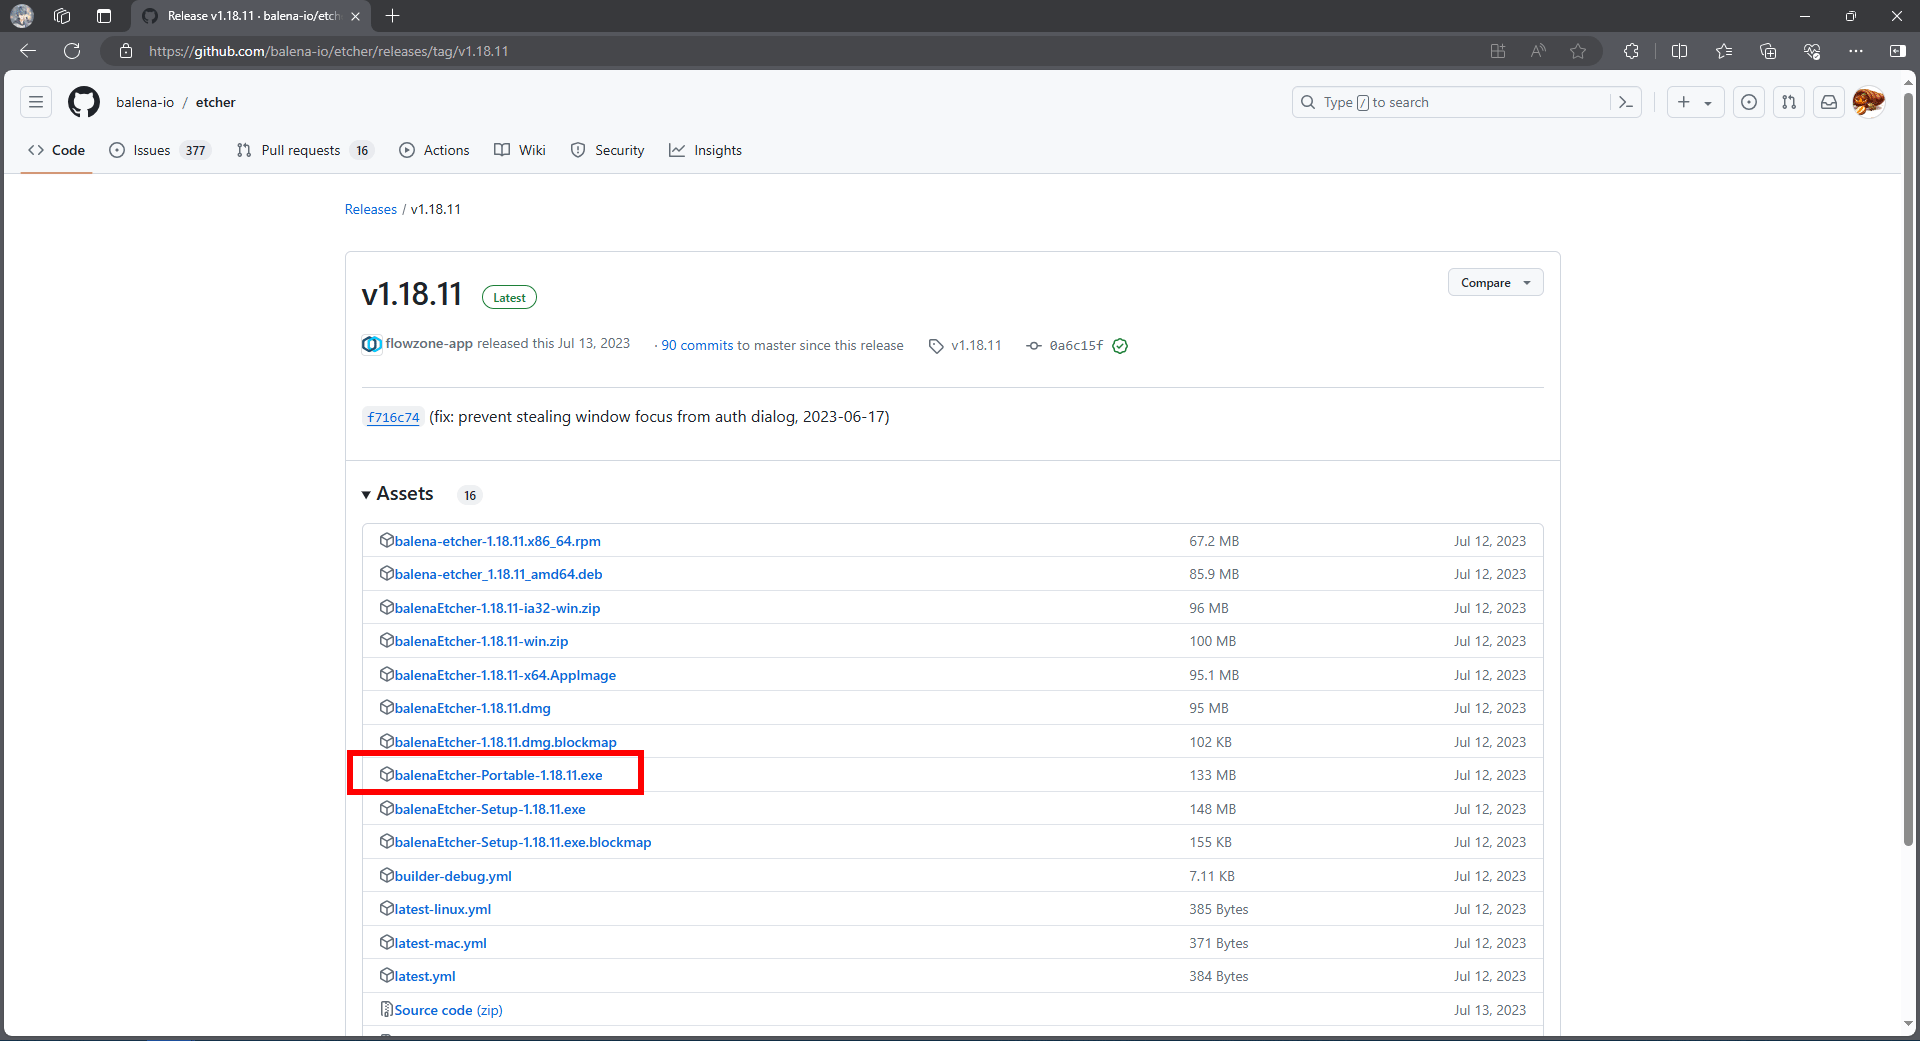Open browser extensions puzzle icon
Image resolution: width=1920 pixels, height=1041 pixels.
[1631, 51]
